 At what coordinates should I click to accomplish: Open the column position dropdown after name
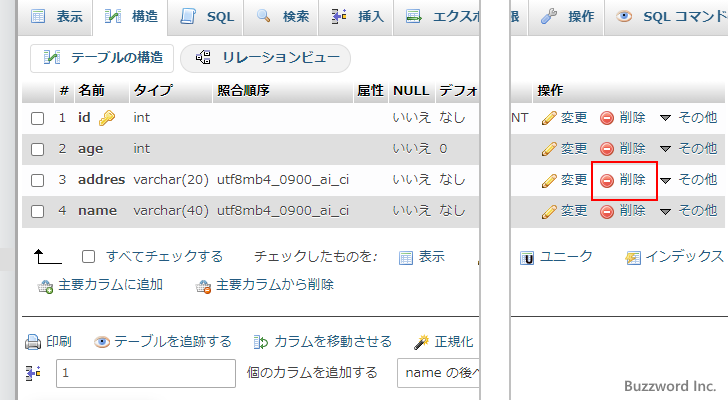[x=440, y=373]
